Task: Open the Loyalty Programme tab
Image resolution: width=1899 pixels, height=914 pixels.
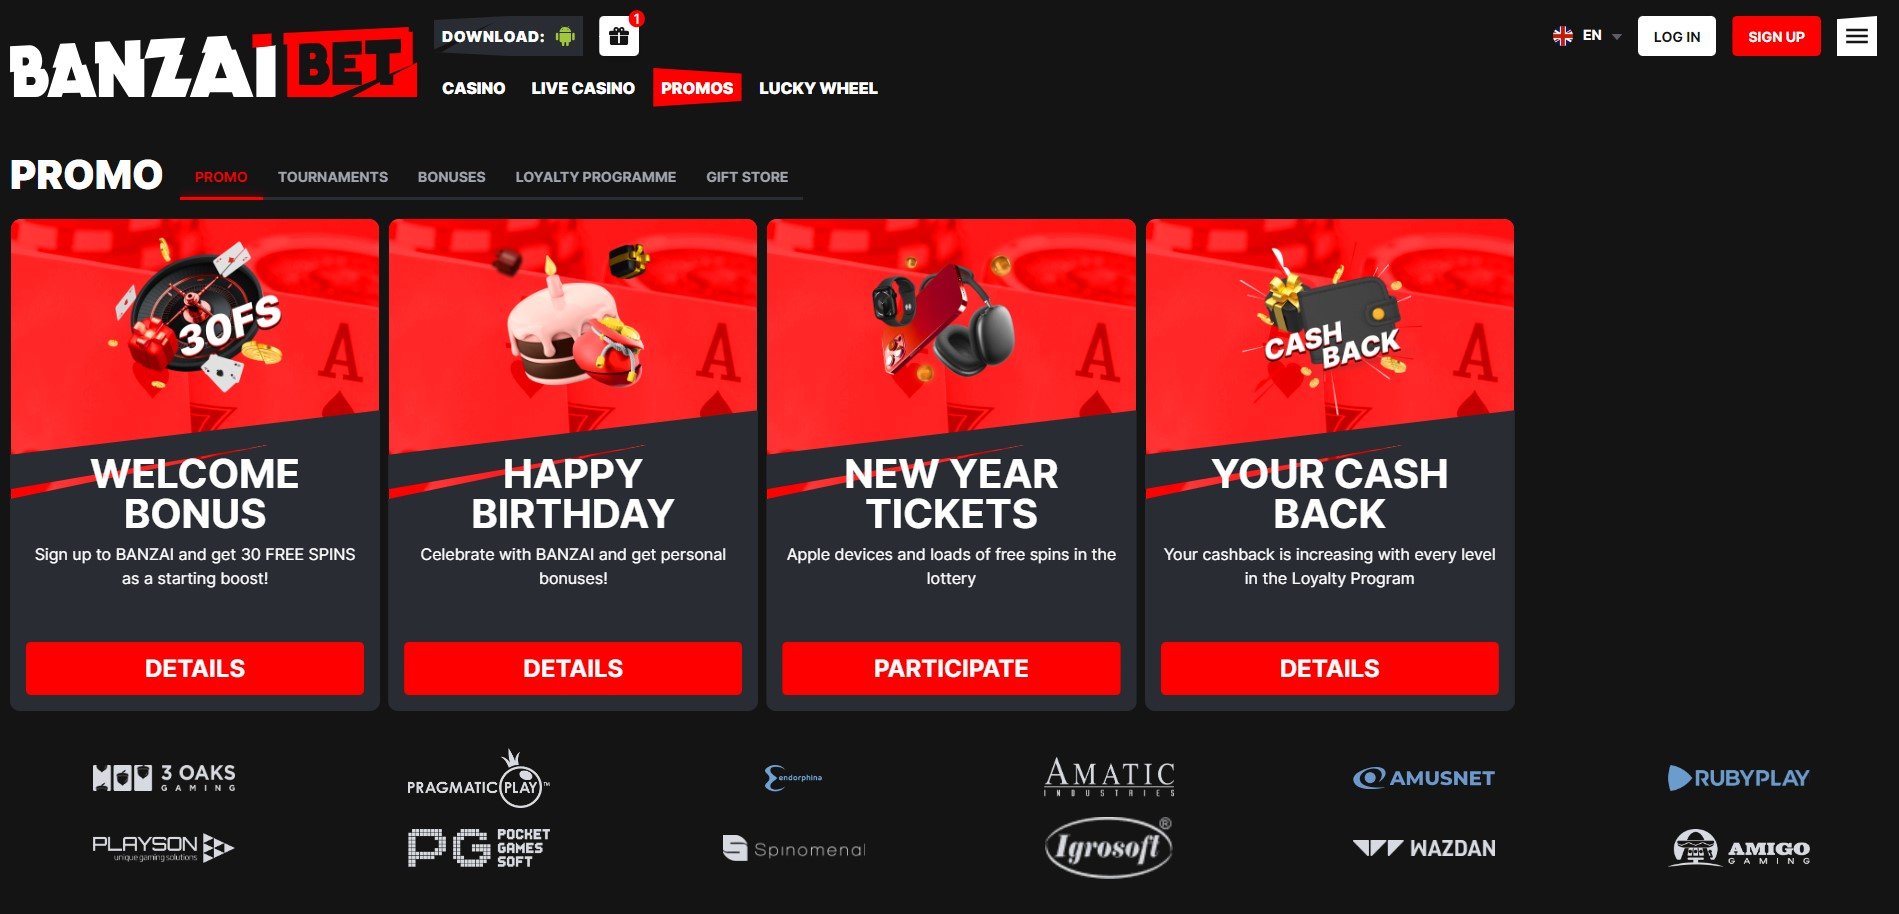Action: (596, 177)
